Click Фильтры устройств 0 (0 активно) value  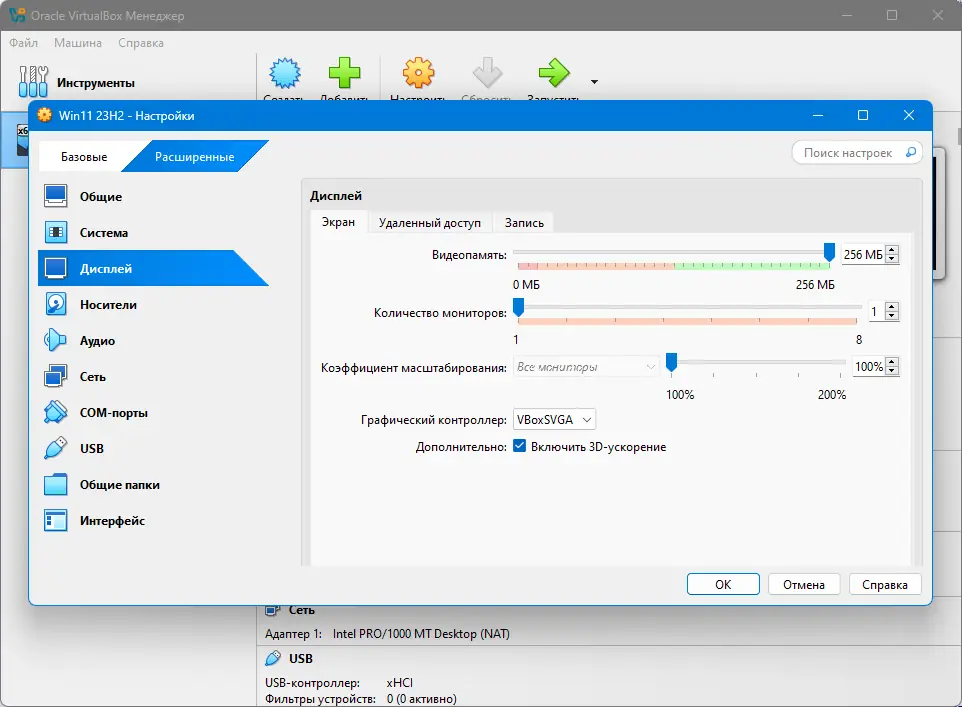point(421,699)
